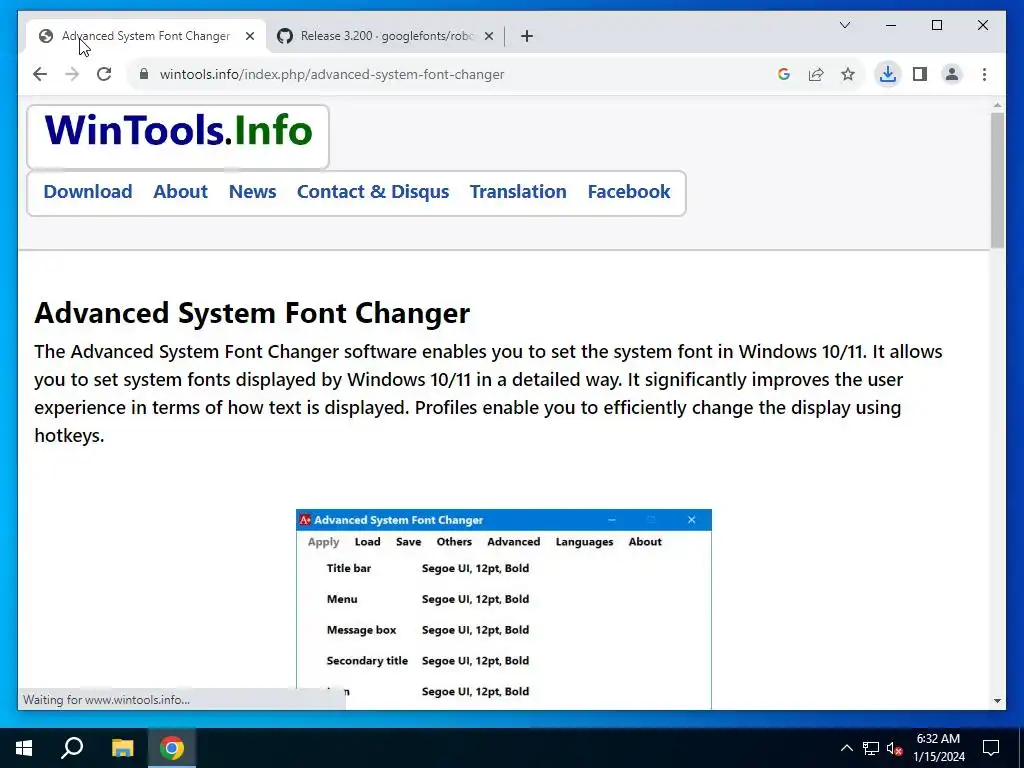Open the tab search chevron

tap(844, 25)
